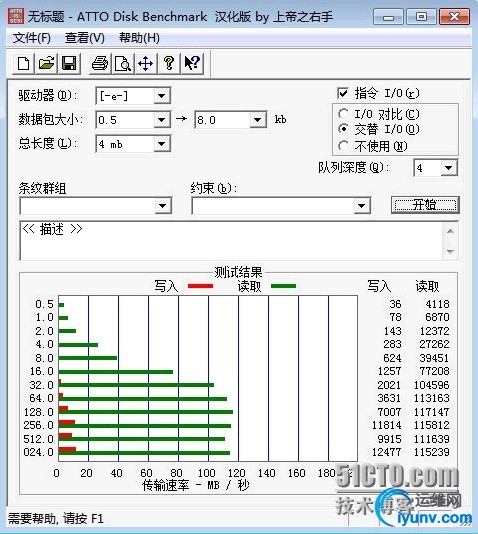
Task: Click the read value 77208
Action: click(x=434, y=371)
